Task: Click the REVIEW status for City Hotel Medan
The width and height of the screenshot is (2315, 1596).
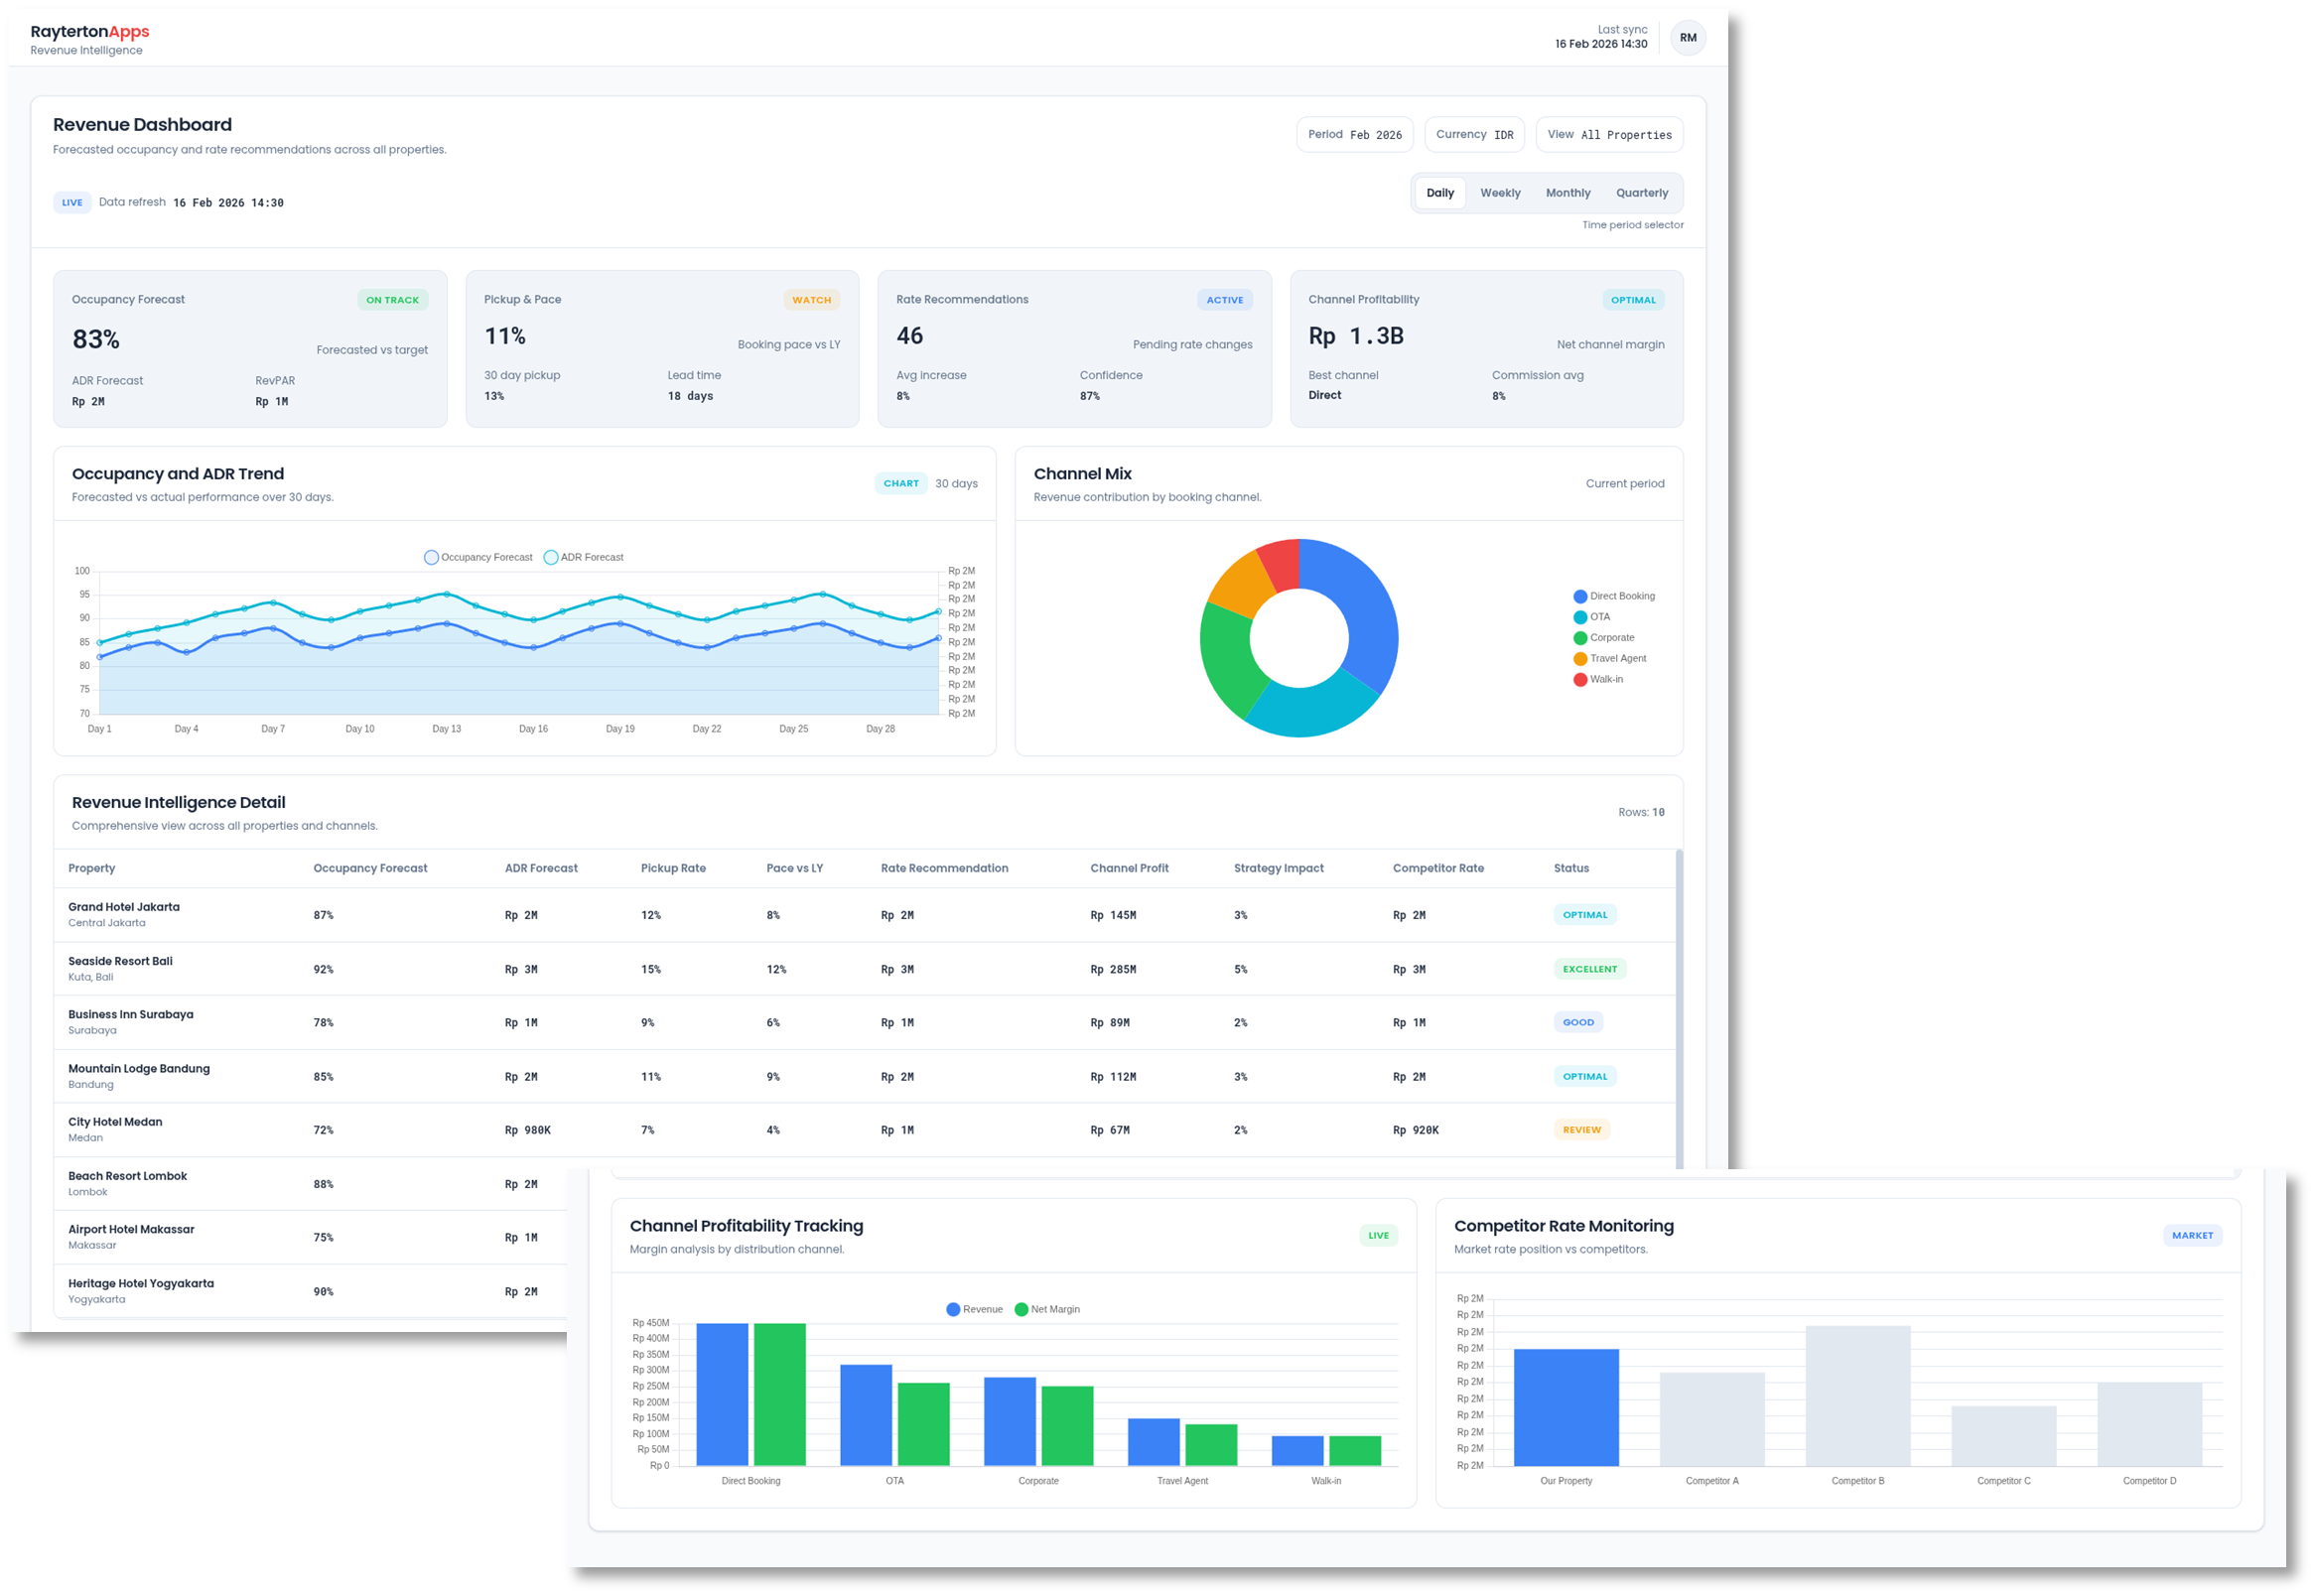Action: tap(1581, 1129)
